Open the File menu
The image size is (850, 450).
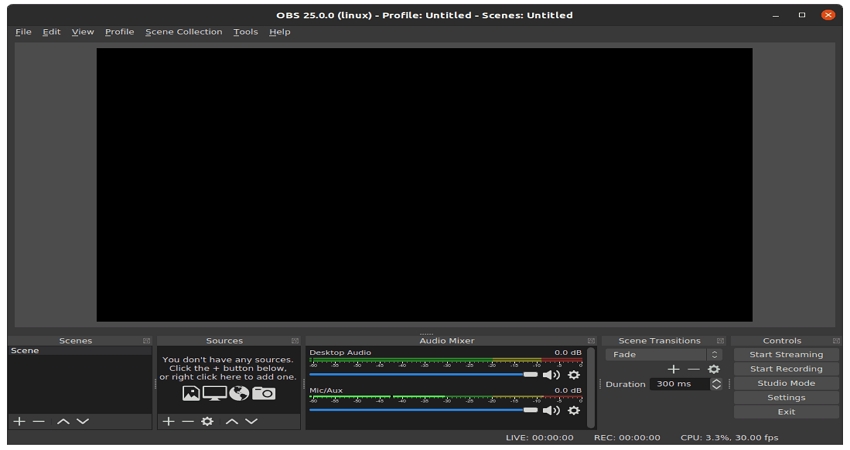pos(23,32)
